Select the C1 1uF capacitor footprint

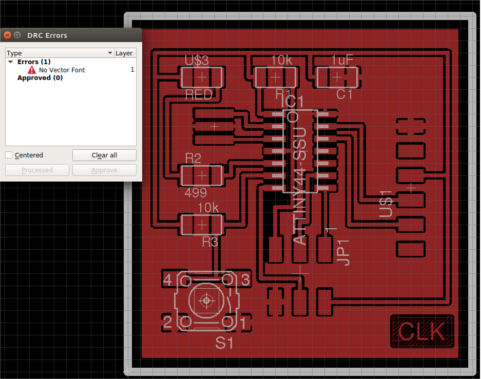point(337,77)
